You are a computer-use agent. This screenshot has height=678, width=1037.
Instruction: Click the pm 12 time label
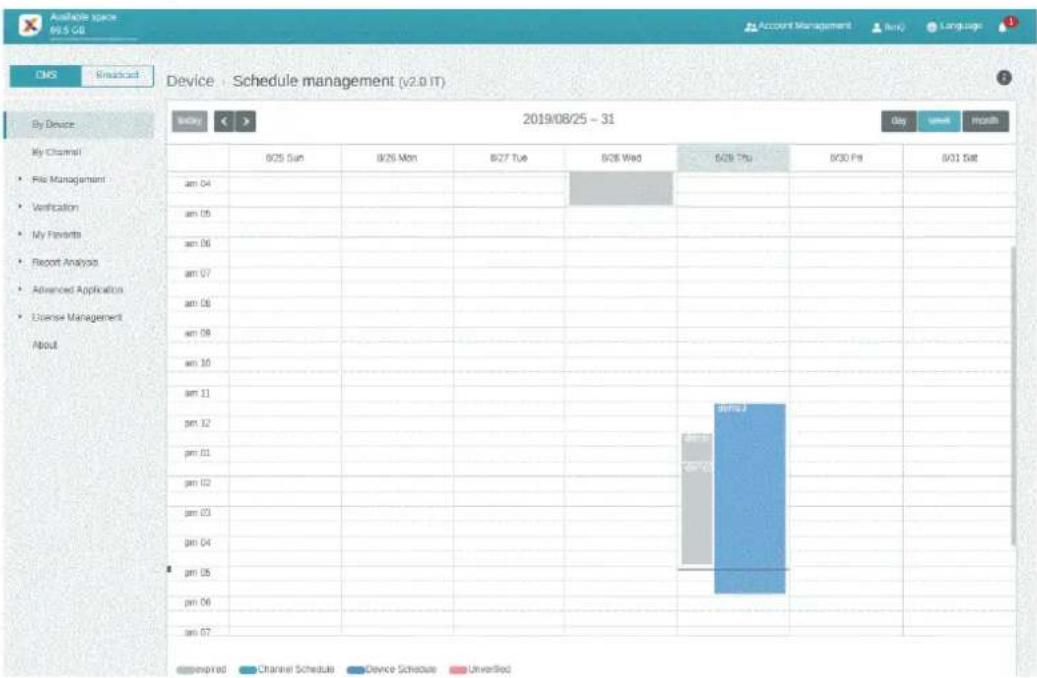pos(198,423)
